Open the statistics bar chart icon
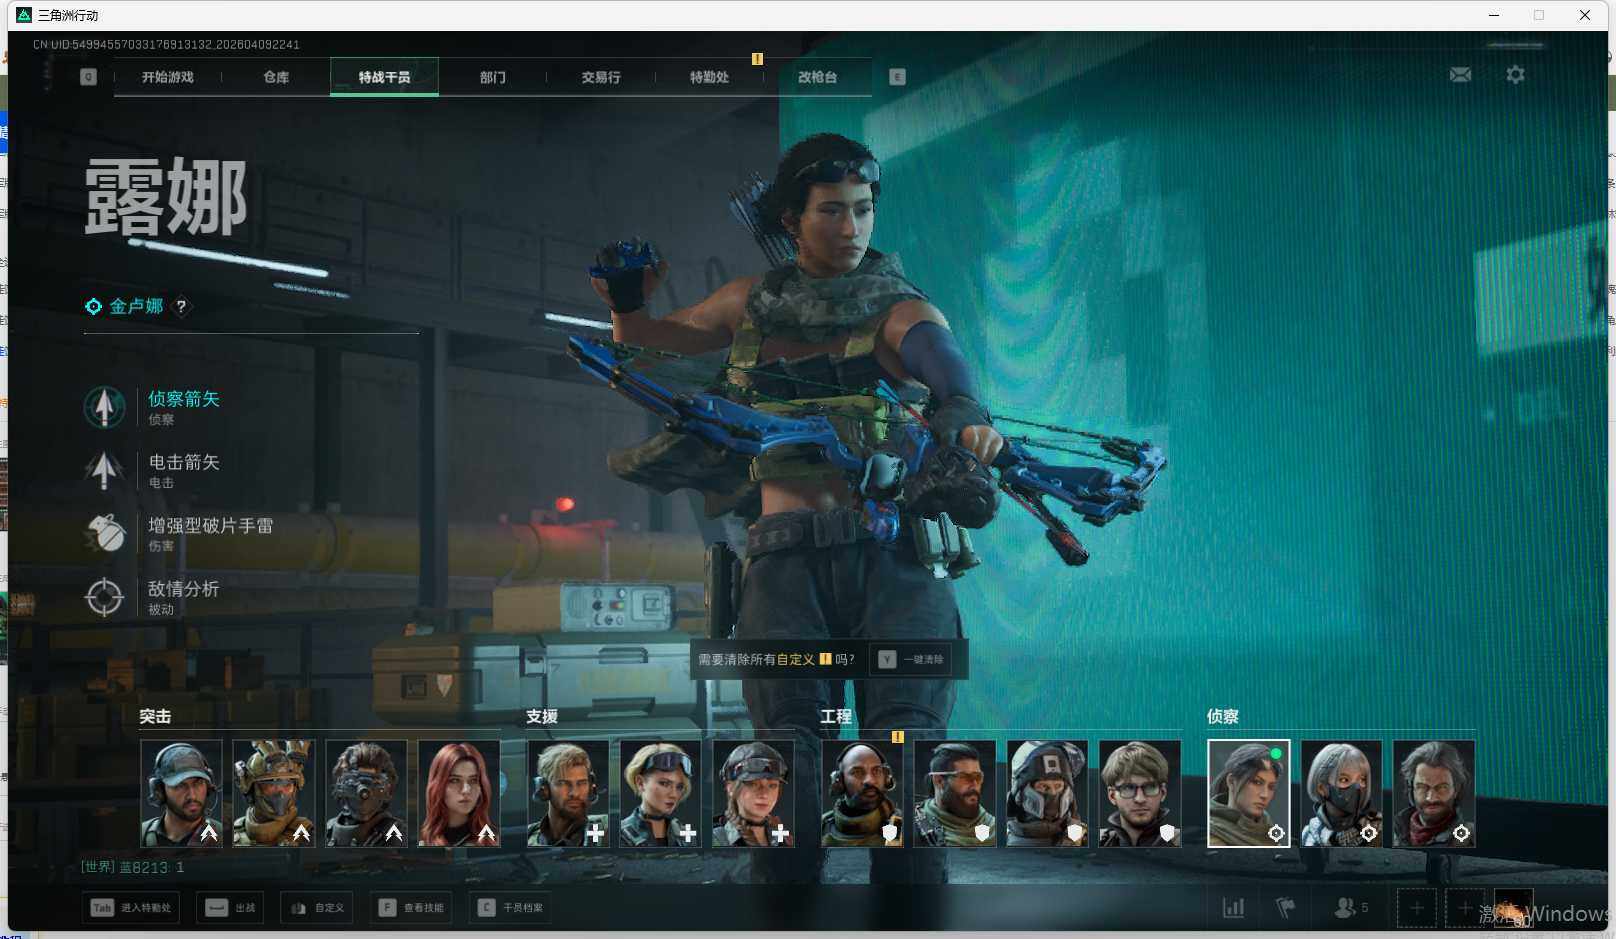Screen dimensions: 1616x939 pos(1234,908)
